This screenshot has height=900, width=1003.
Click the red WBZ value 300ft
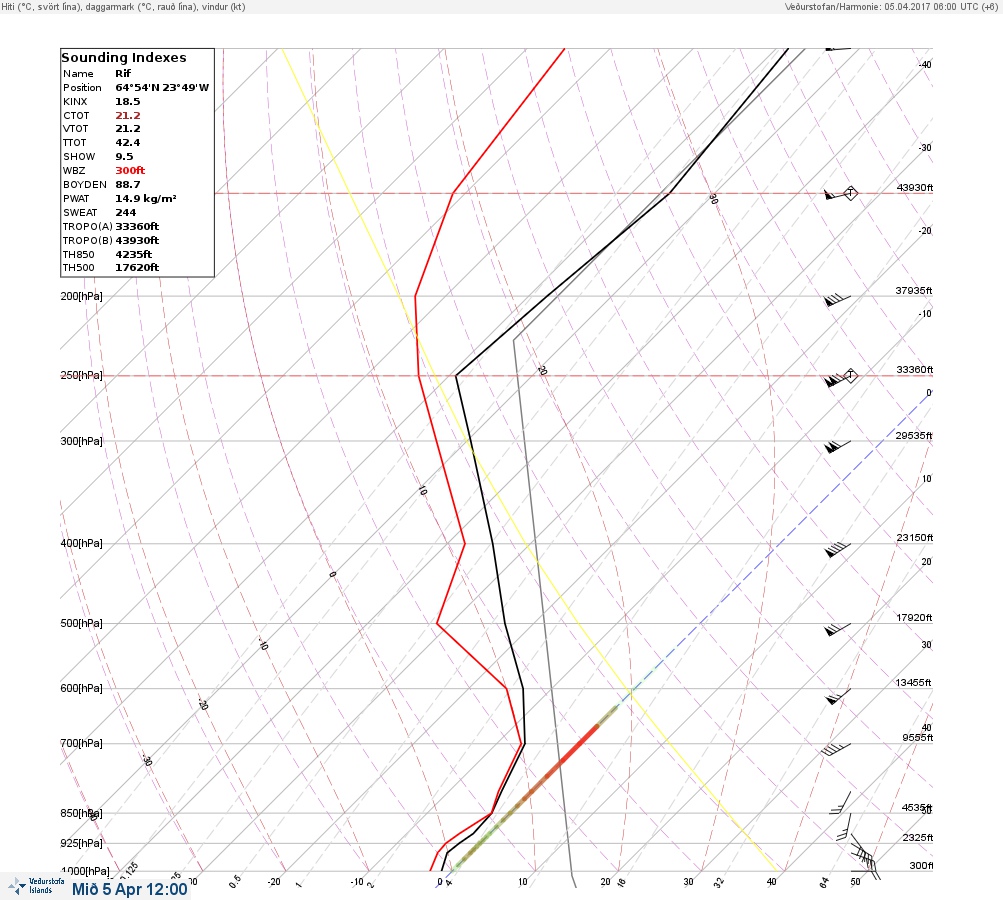click(130, 171)
